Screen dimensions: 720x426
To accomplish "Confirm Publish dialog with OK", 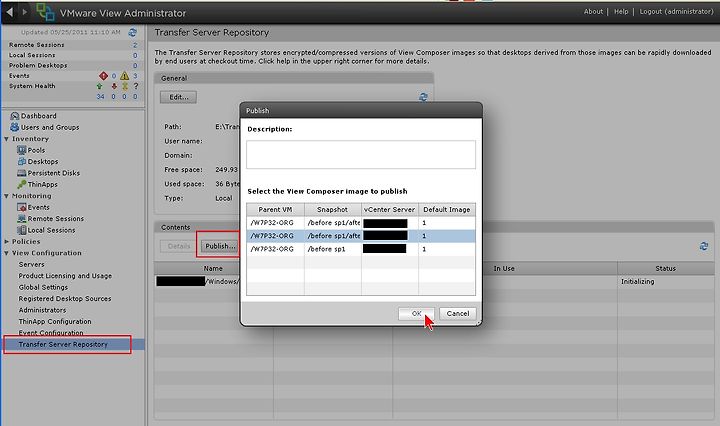I will [416, 314].
